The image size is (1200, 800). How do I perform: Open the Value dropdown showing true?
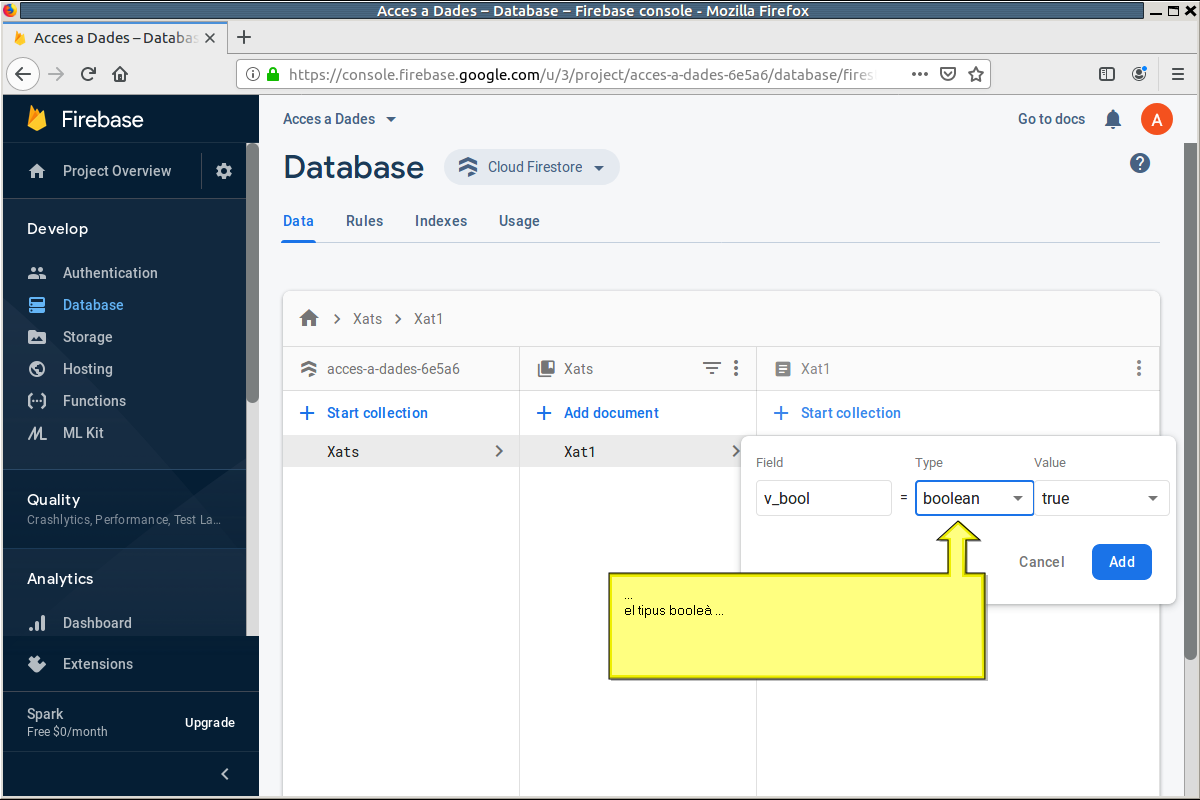1101,498
